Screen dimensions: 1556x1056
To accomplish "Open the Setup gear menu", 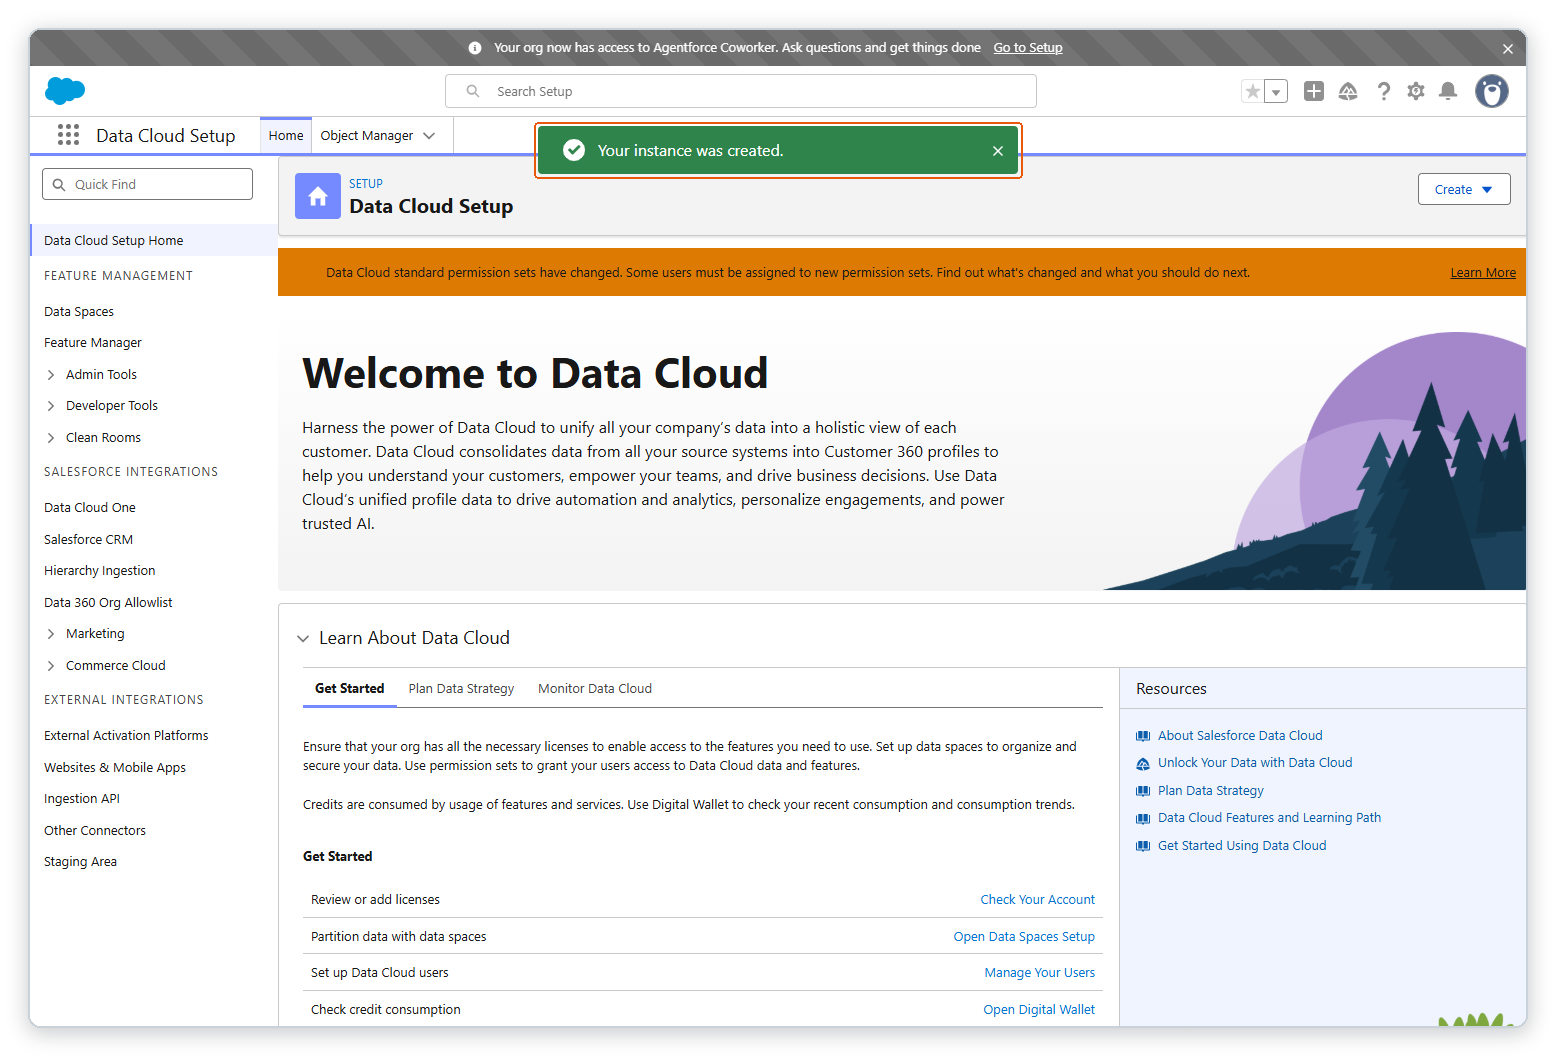I will 1415,91.
